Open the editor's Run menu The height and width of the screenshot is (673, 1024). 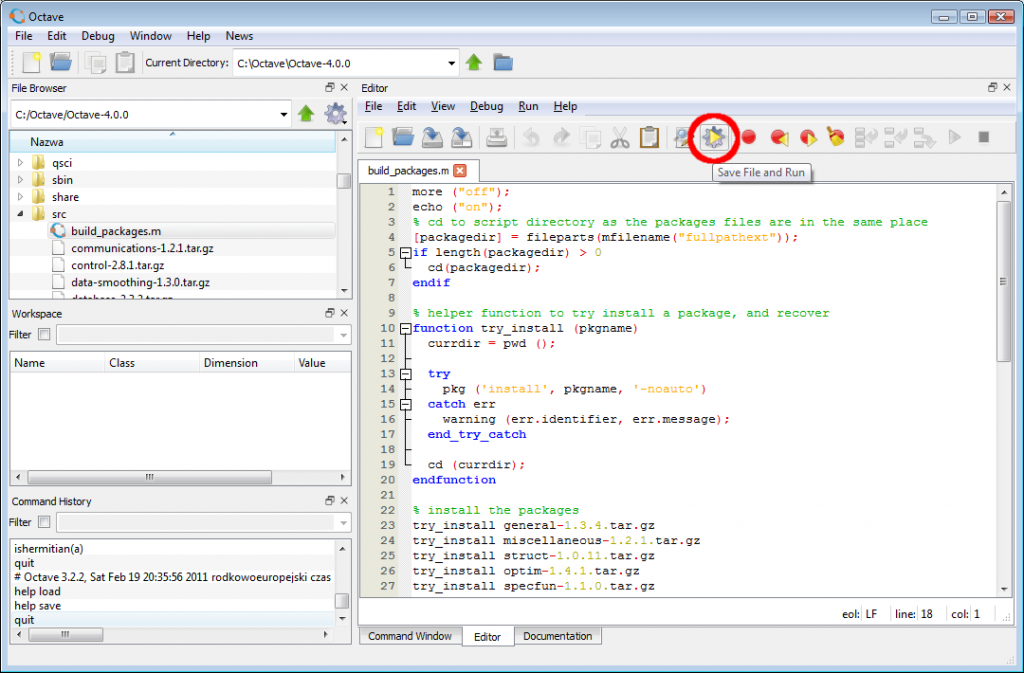[528, 106]
